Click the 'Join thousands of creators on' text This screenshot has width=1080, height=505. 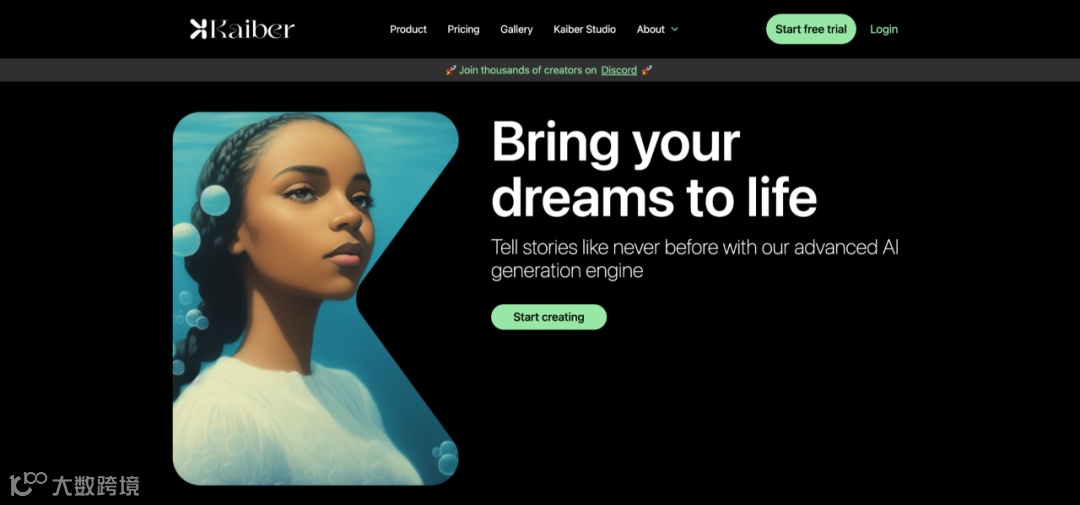[528, 70]
